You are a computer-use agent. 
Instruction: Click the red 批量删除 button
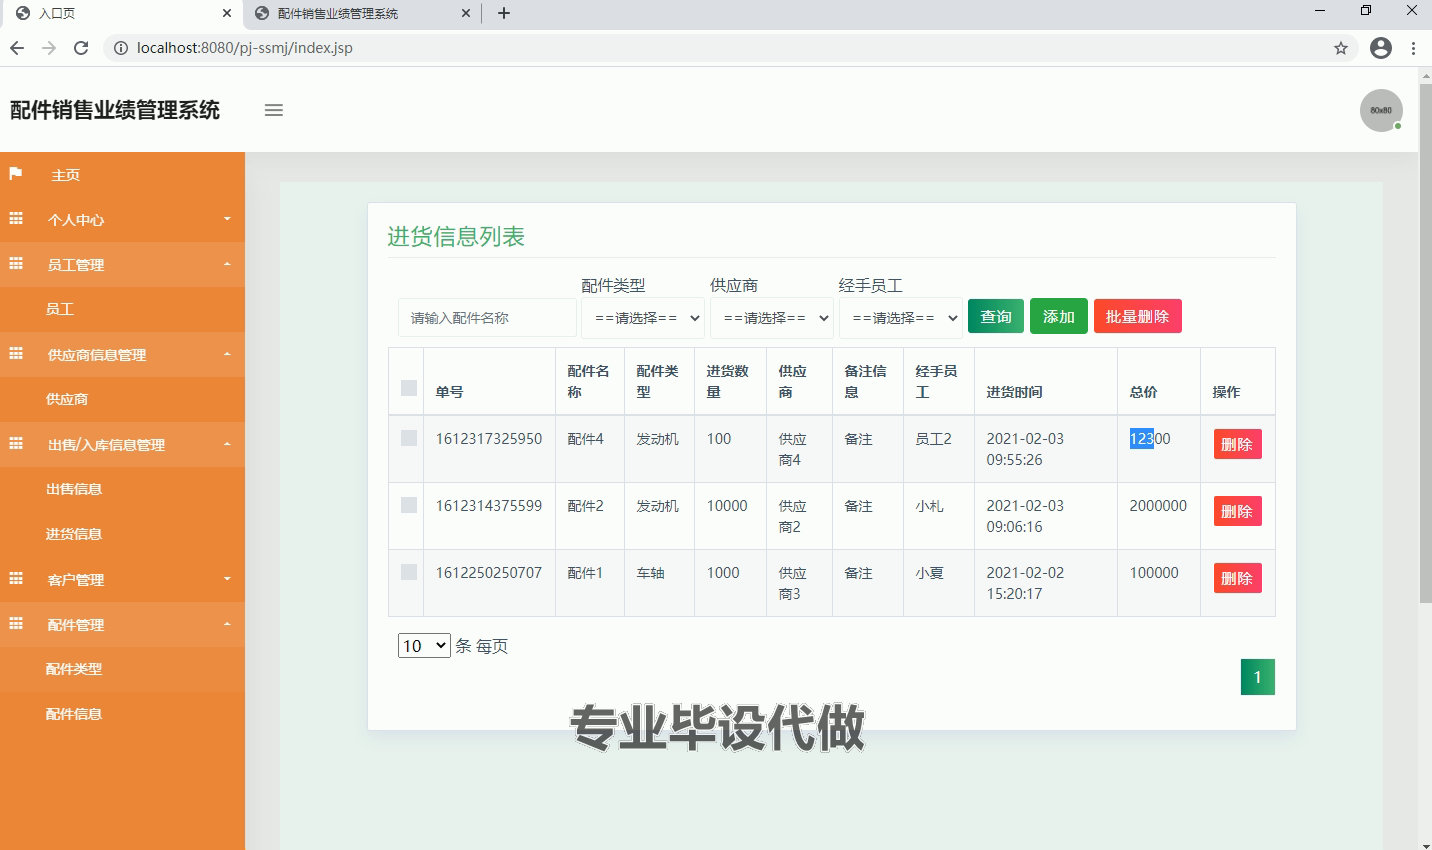click(x=1138, y=316)
